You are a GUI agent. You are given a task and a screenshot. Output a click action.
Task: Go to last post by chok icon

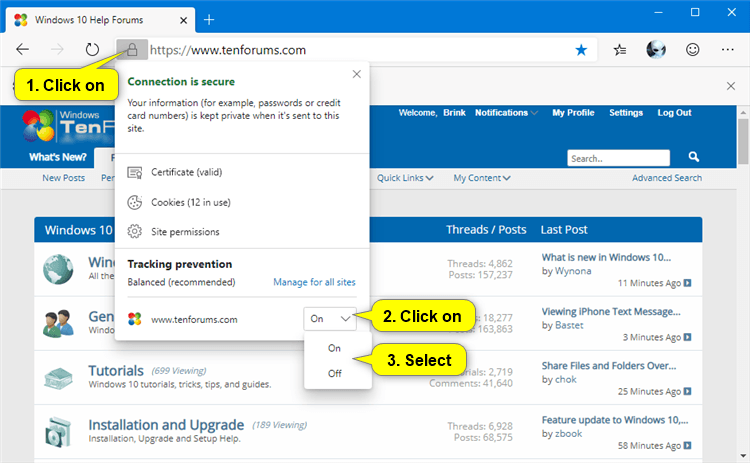point(687,391)
